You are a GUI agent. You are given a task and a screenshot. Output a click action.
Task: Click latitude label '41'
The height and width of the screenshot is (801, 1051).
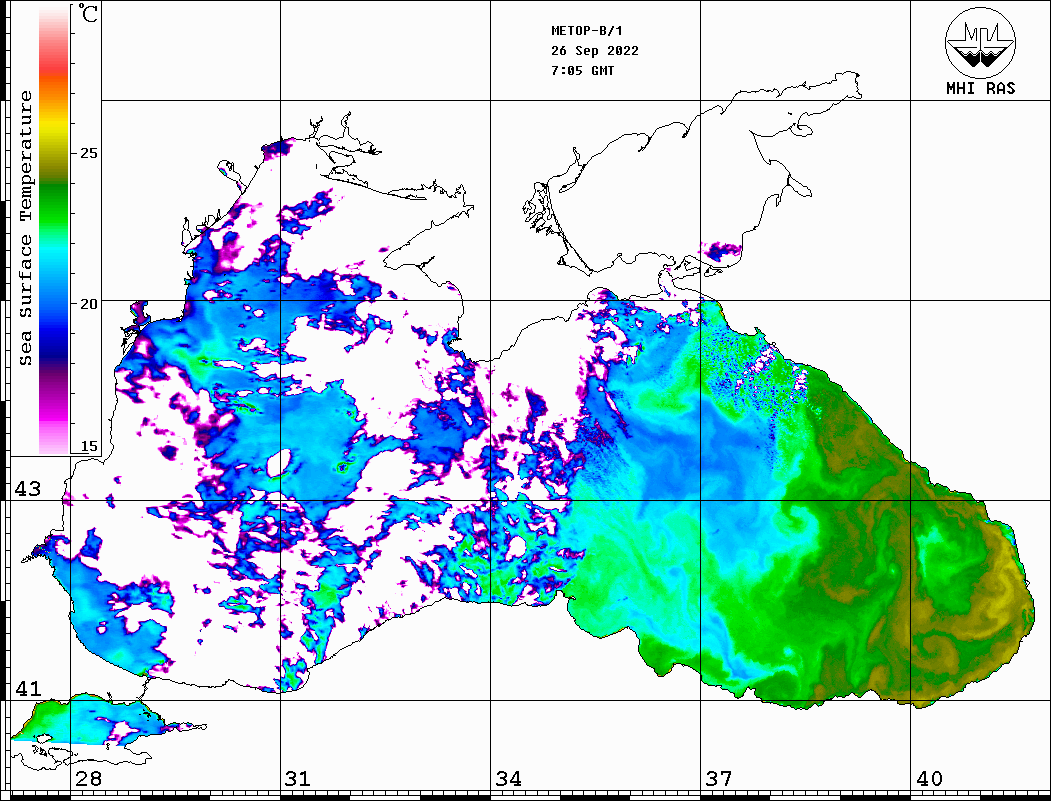click(x=28, y=688)
